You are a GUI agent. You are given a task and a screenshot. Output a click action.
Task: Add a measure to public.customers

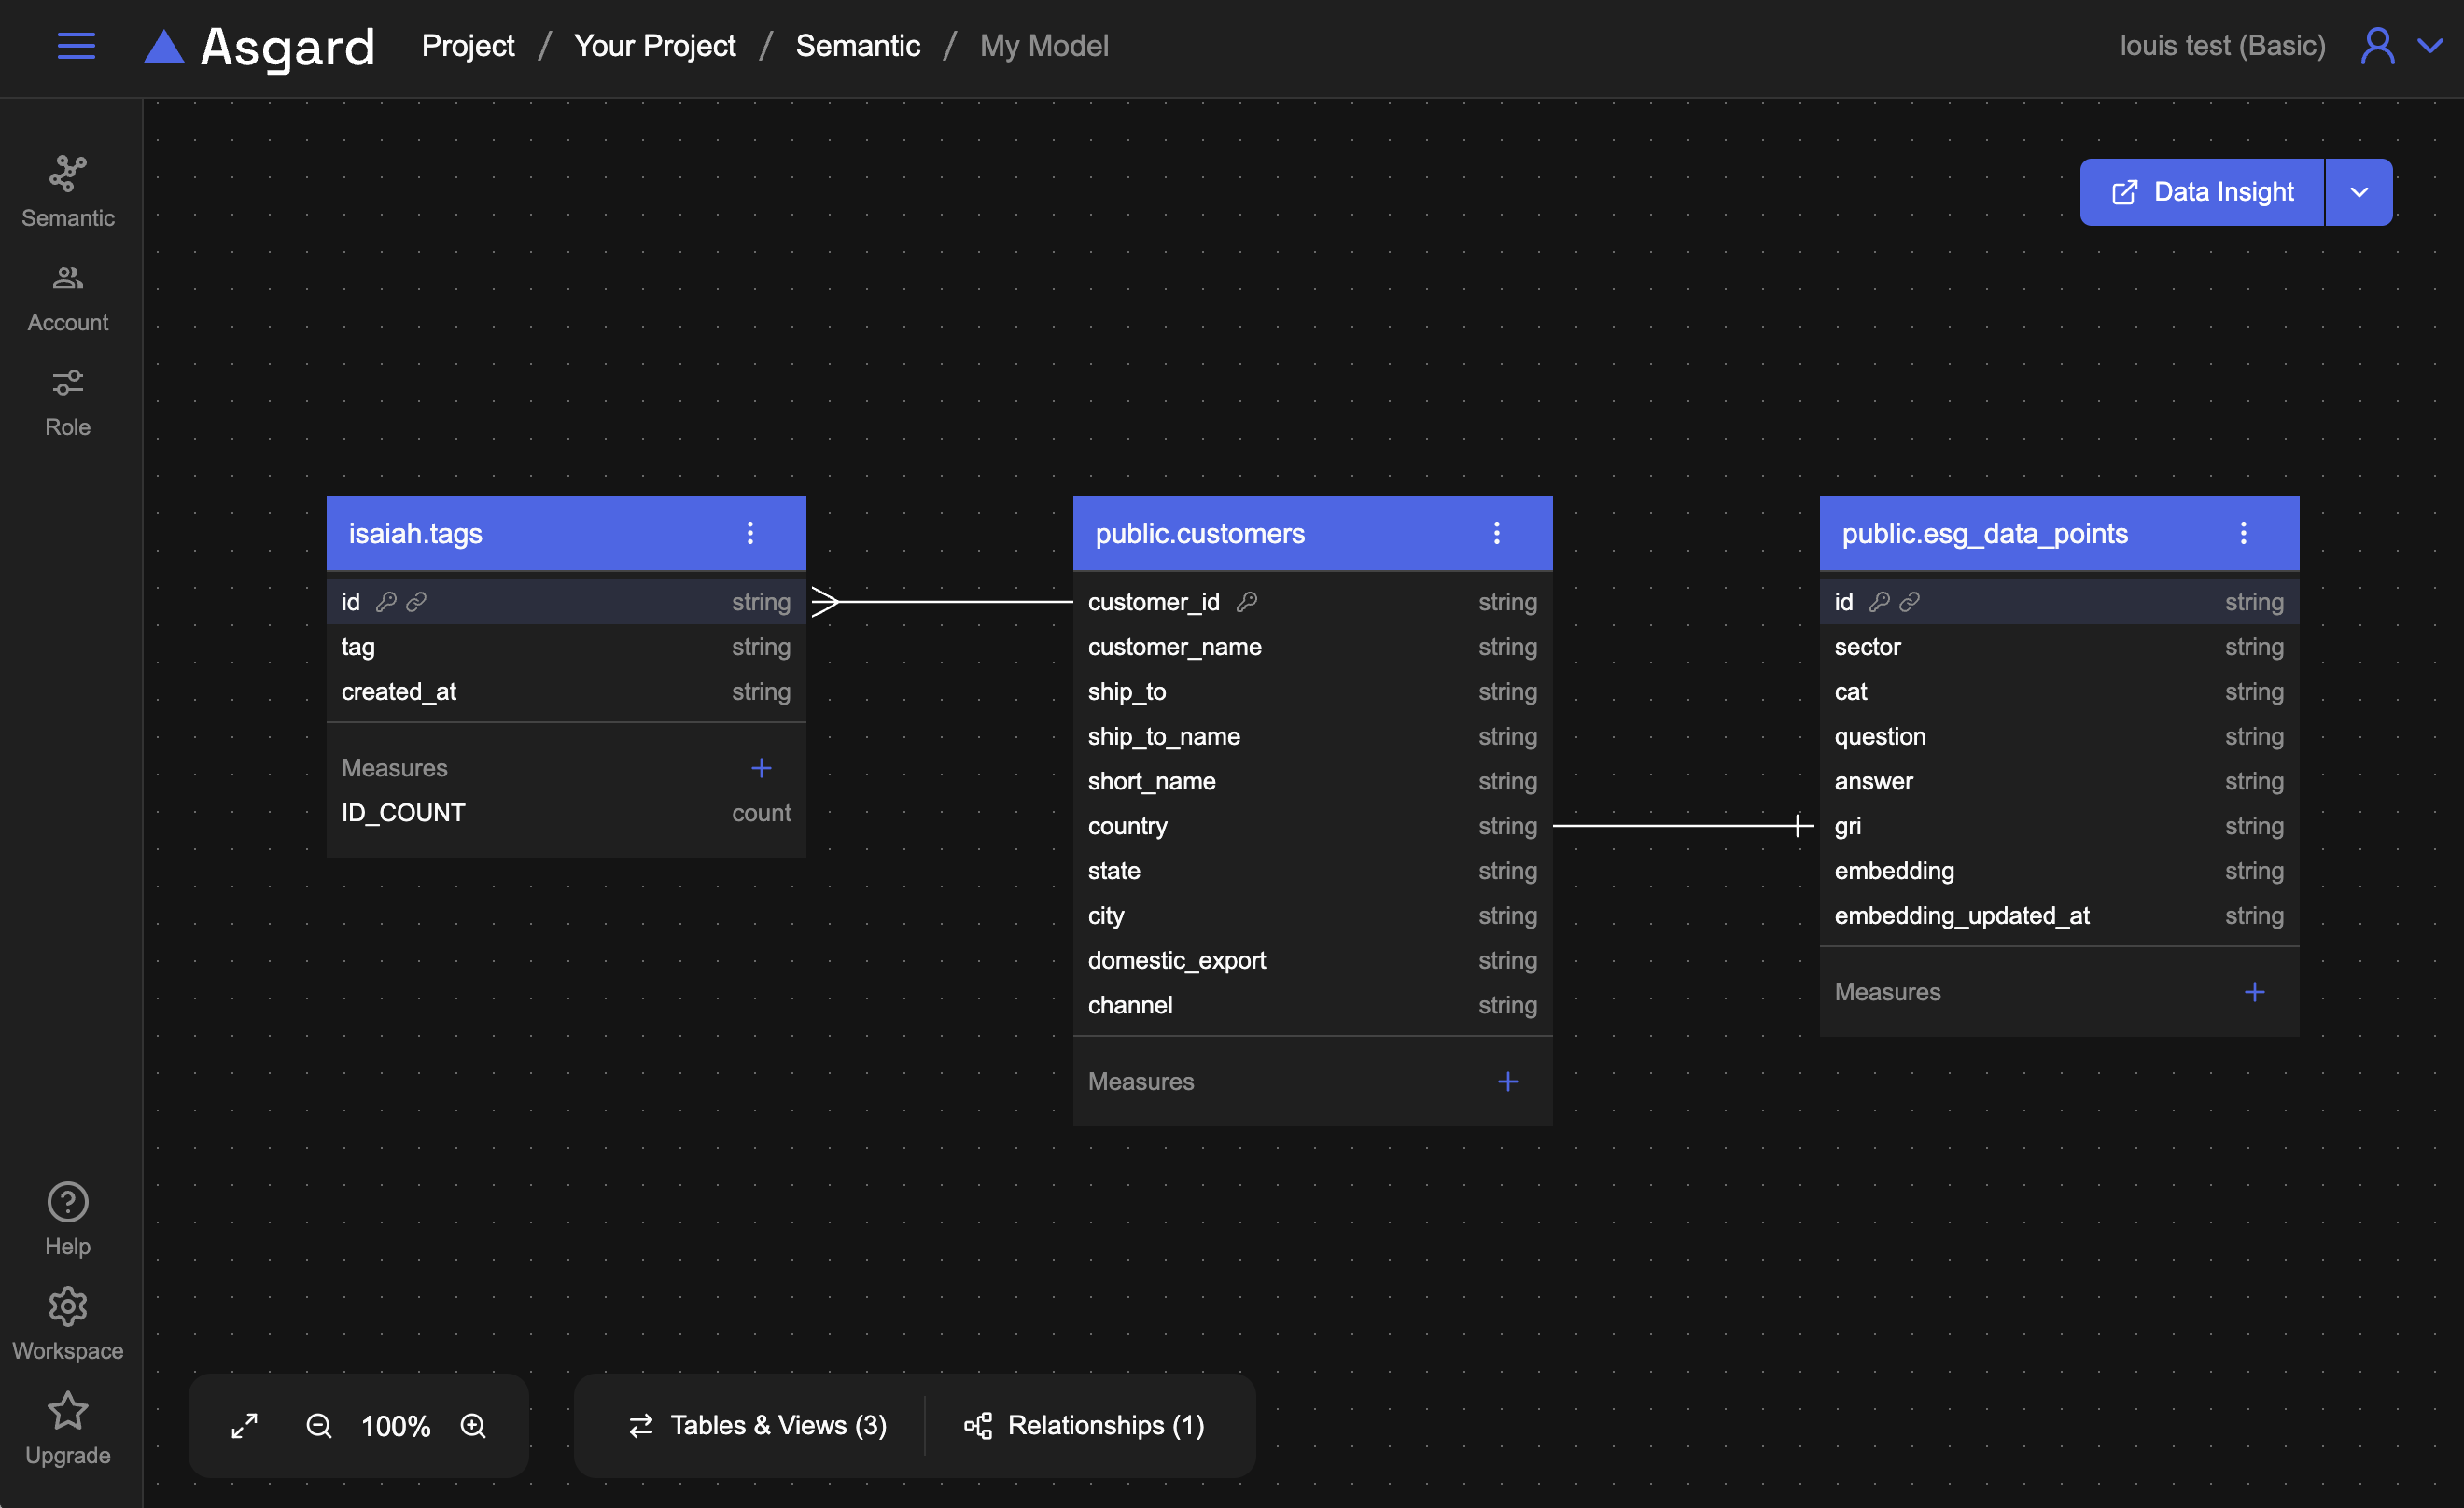1508,1081
